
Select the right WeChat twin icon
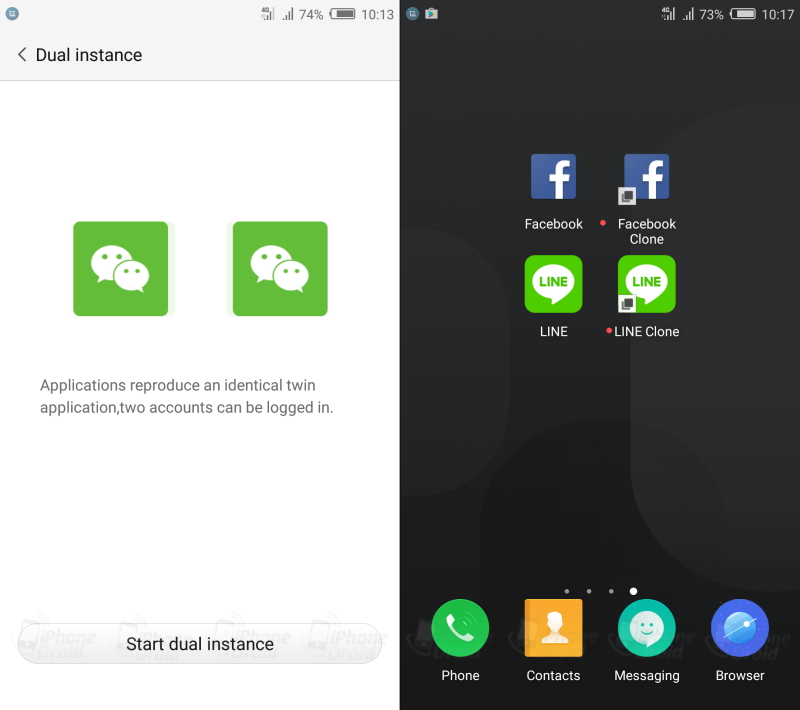click(x=280, y=269)
